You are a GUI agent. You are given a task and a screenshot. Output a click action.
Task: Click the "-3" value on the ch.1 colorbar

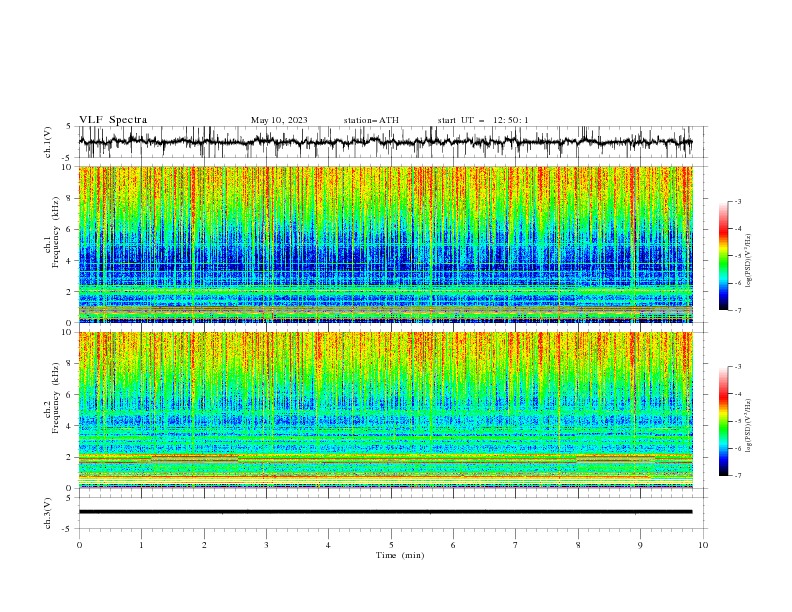tap(737, 201)
